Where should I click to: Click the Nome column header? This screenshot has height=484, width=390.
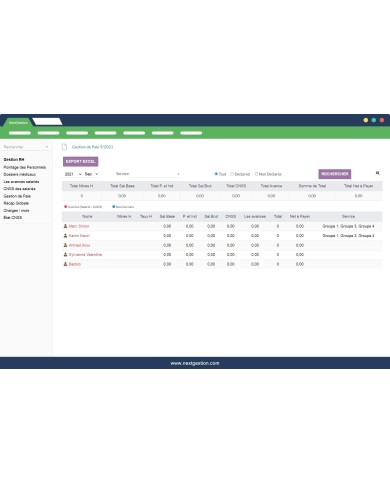point(87,216)
